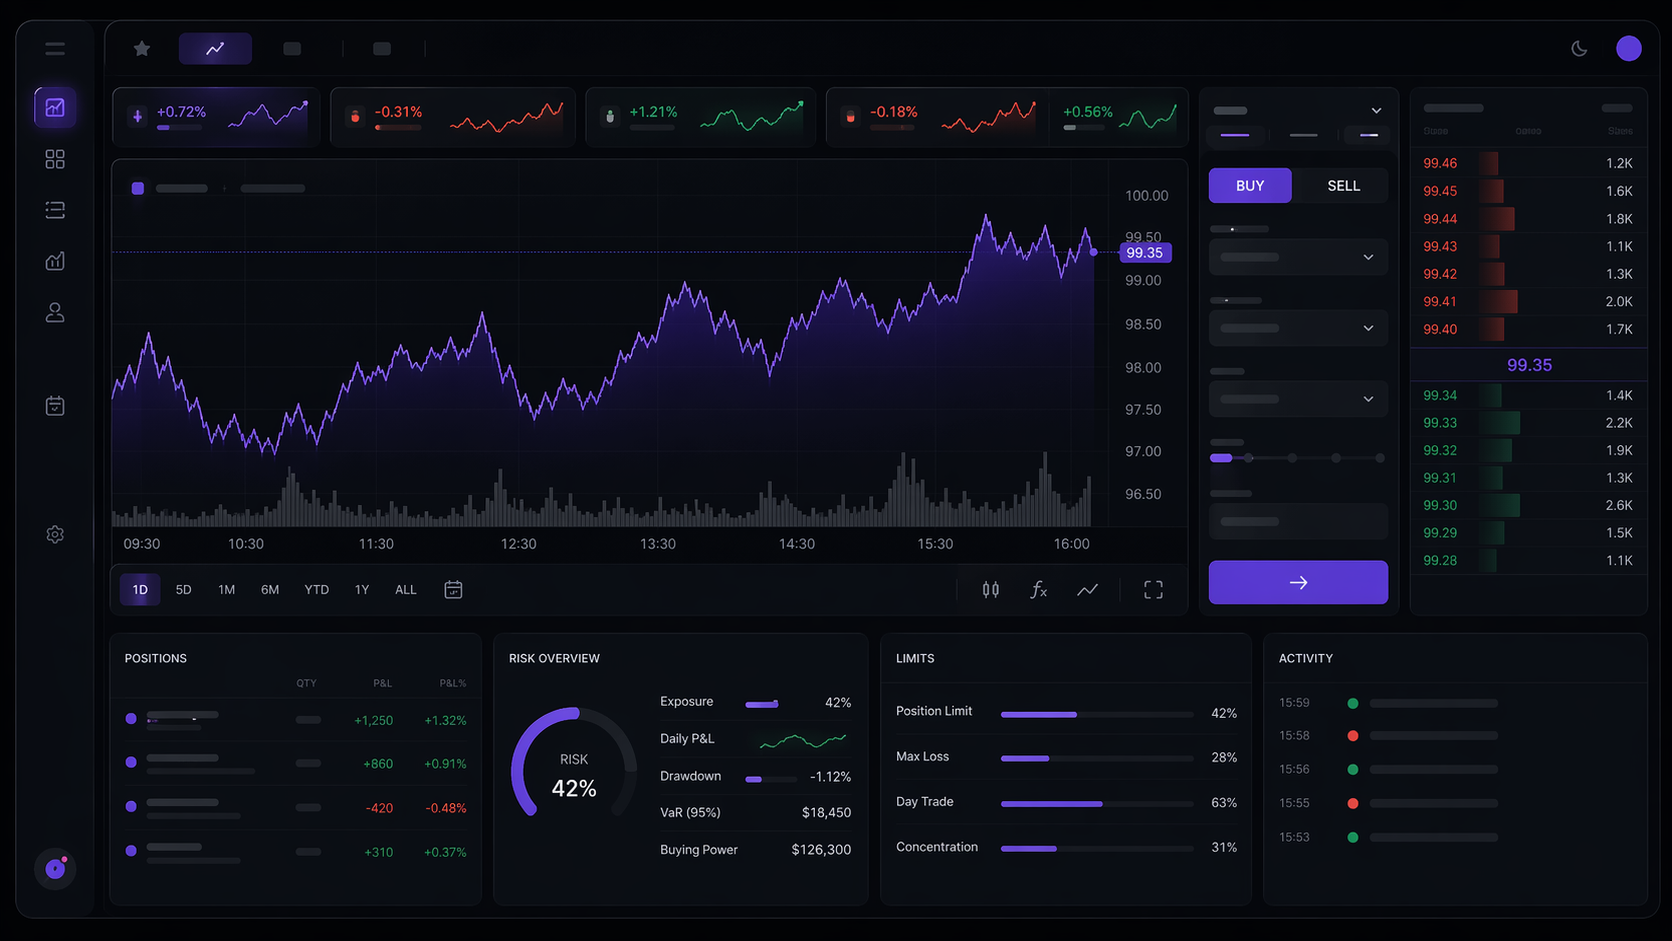
Task: Open the activity entry at 15:55
Action: [1390, 803]
